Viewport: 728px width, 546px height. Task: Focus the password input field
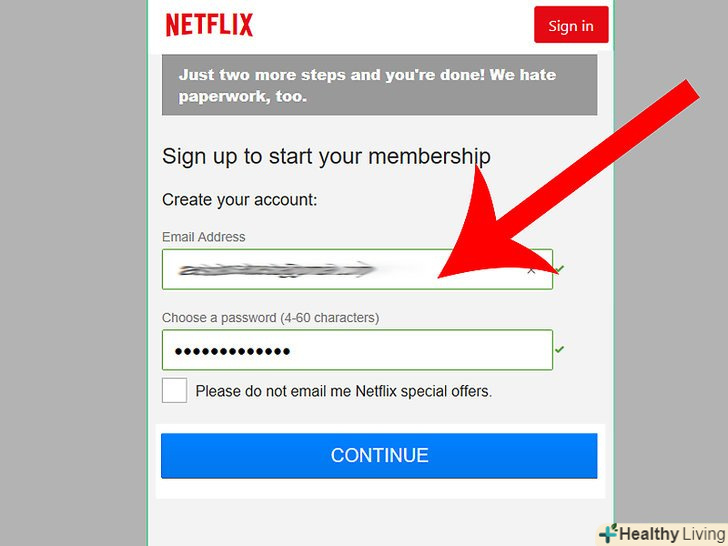[x=357, y=350]
